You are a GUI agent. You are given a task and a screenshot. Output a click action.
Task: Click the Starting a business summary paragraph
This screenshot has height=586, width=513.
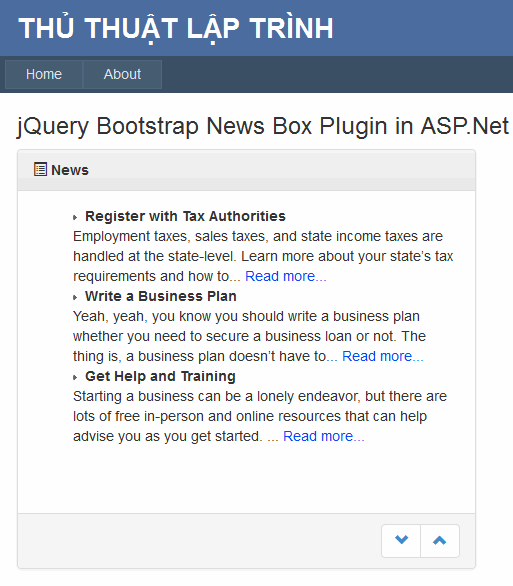(260, 416)
